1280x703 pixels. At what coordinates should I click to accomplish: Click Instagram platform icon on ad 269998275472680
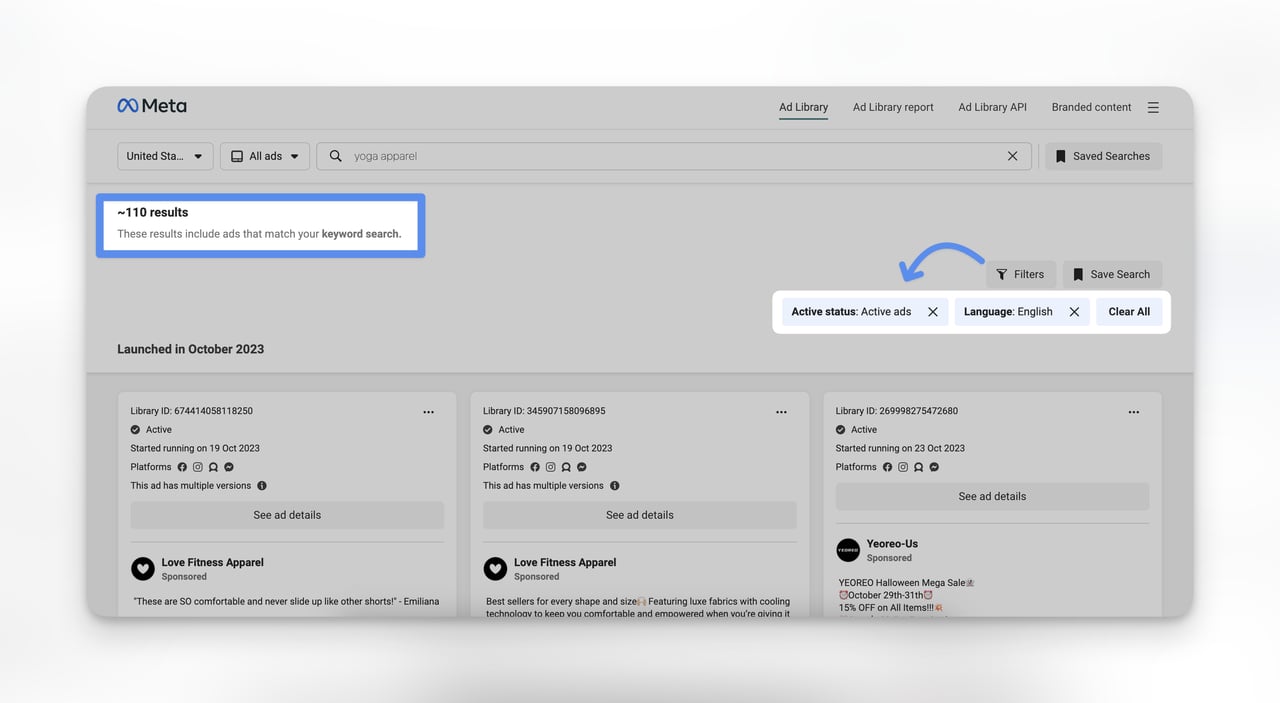click(x=903, y=467)
